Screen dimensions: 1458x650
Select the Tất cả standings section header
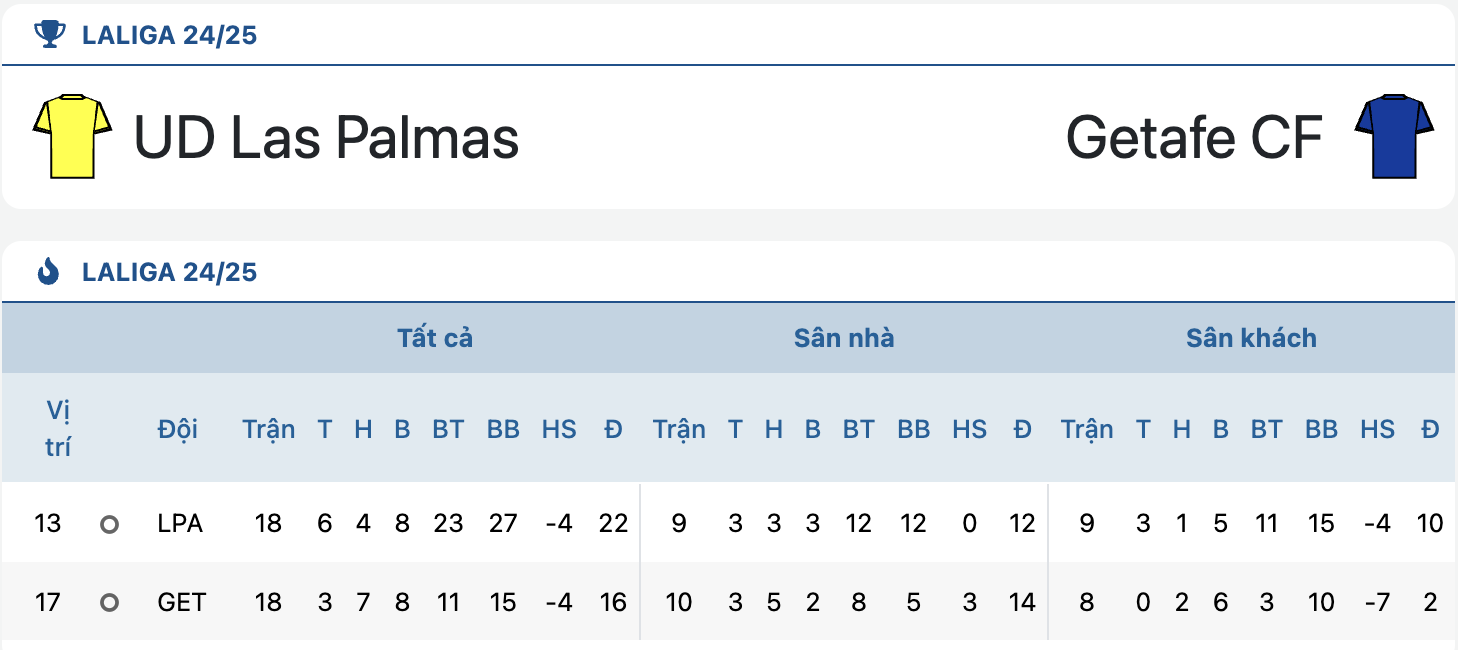(435, 338)
